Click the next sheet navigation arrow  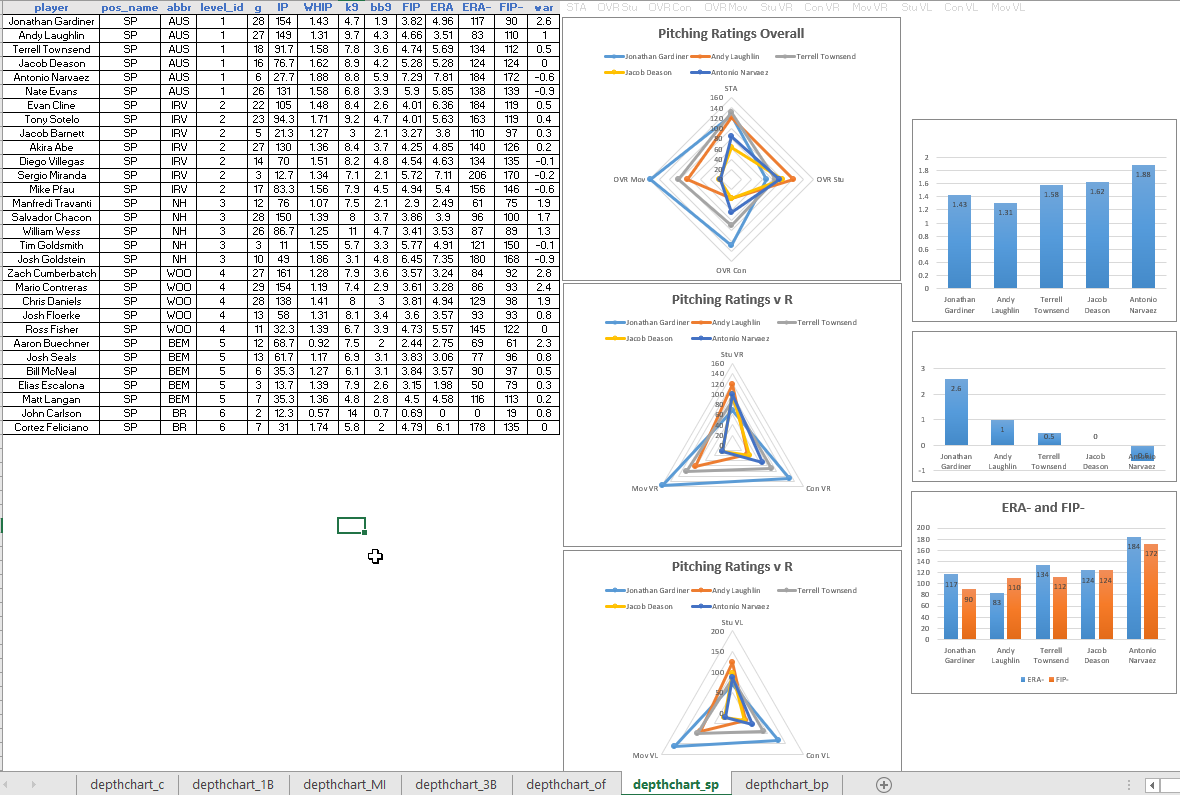click(x=36, y=785)
